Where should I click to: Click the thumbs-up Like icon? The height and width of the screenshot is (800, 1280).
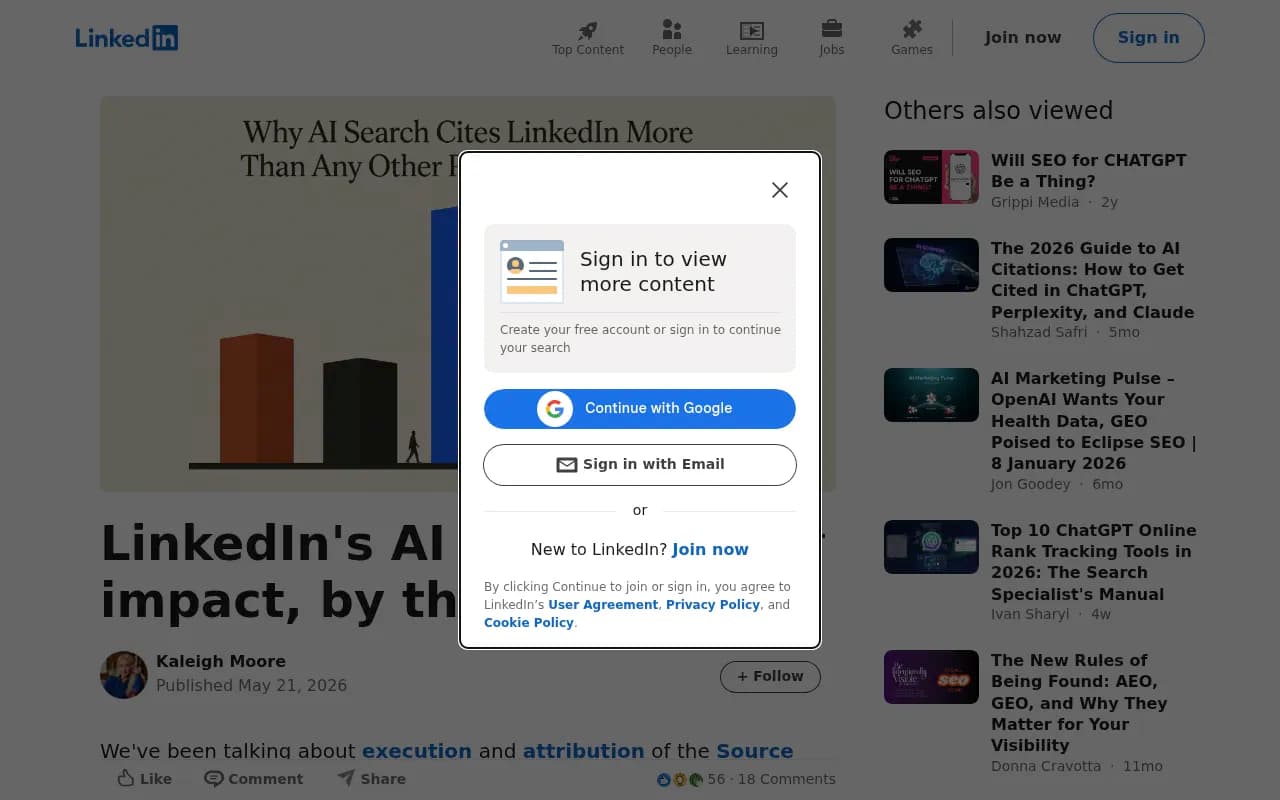(126, 778)
